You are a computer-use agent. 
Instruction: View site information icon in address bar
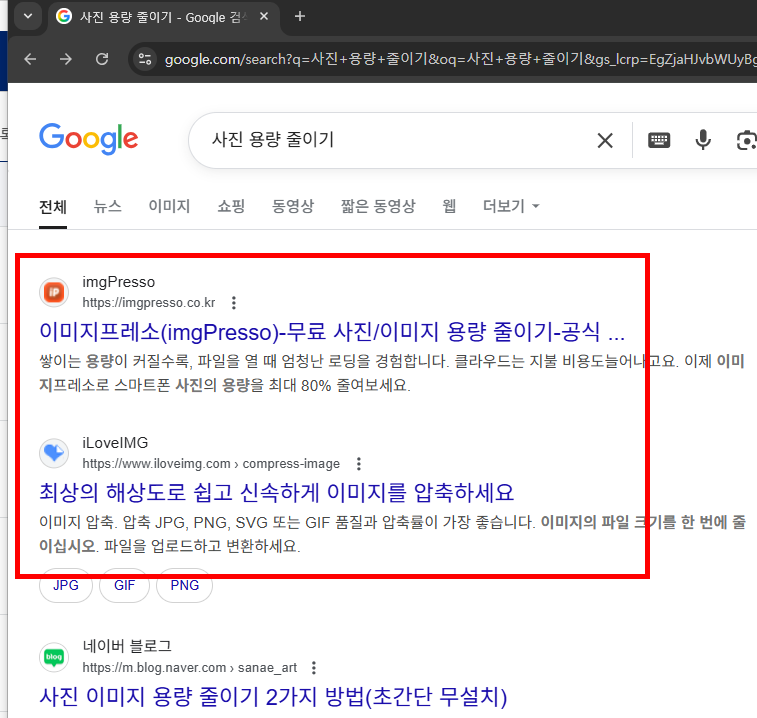[x=145, y=59]
